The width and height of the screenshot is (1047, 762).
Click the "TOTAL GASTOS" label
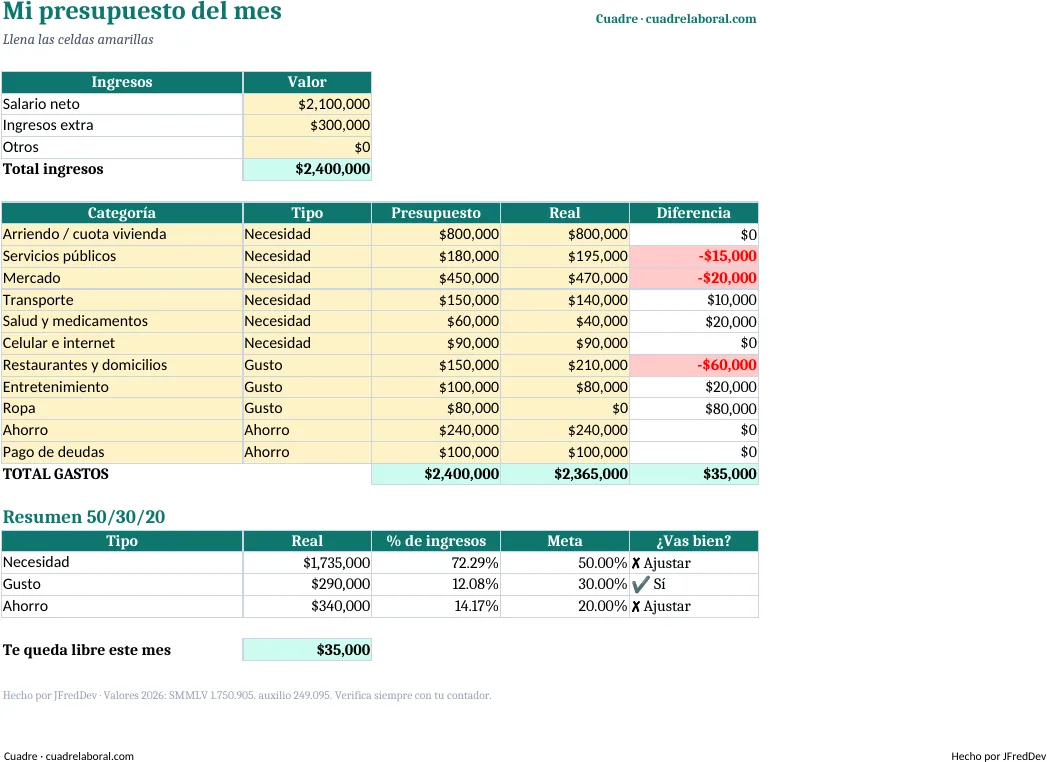[56, 474]
